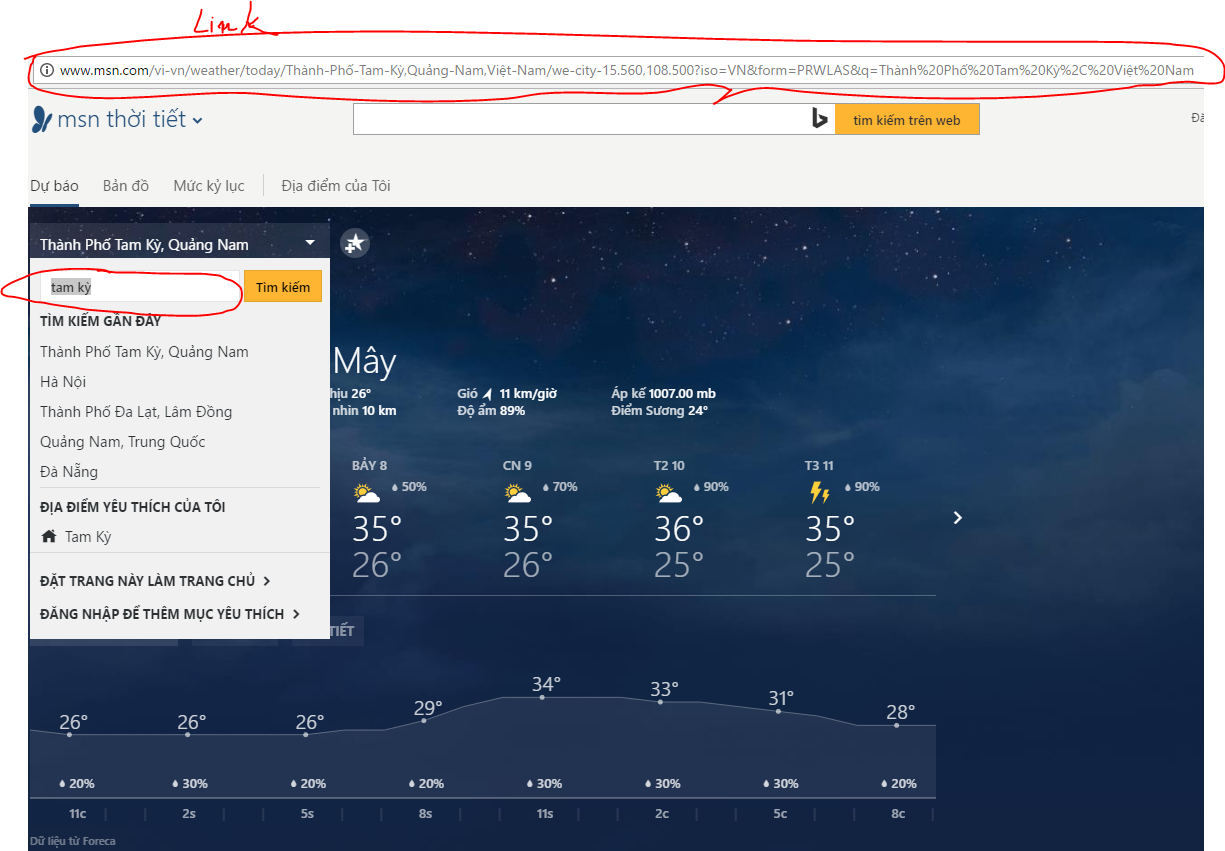
Task: Click the Bing logo in search box
Action: [x=819, y=120]
